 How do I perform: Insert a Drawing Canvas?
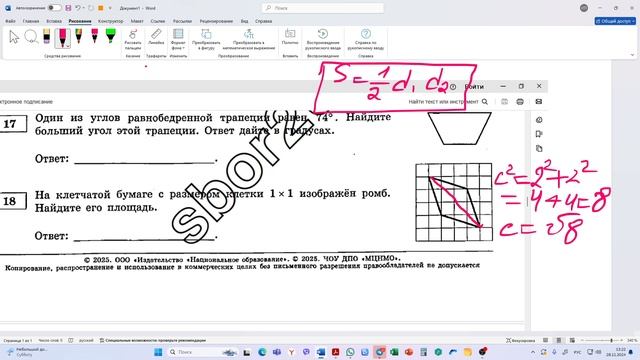point(290,37)
